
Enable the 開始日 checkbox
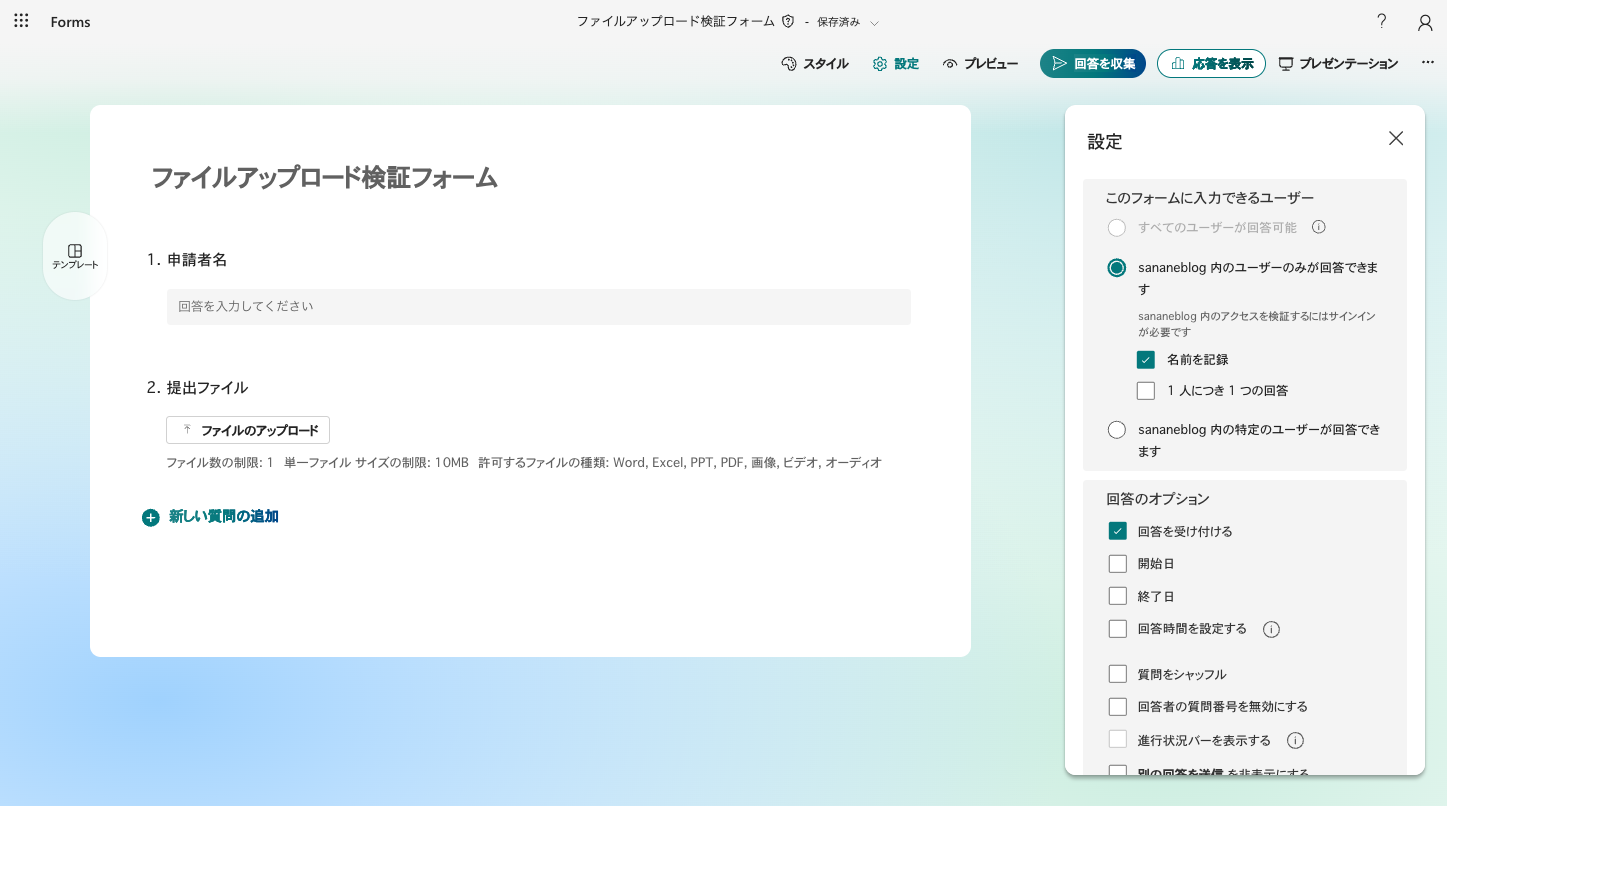[1118, 564]
